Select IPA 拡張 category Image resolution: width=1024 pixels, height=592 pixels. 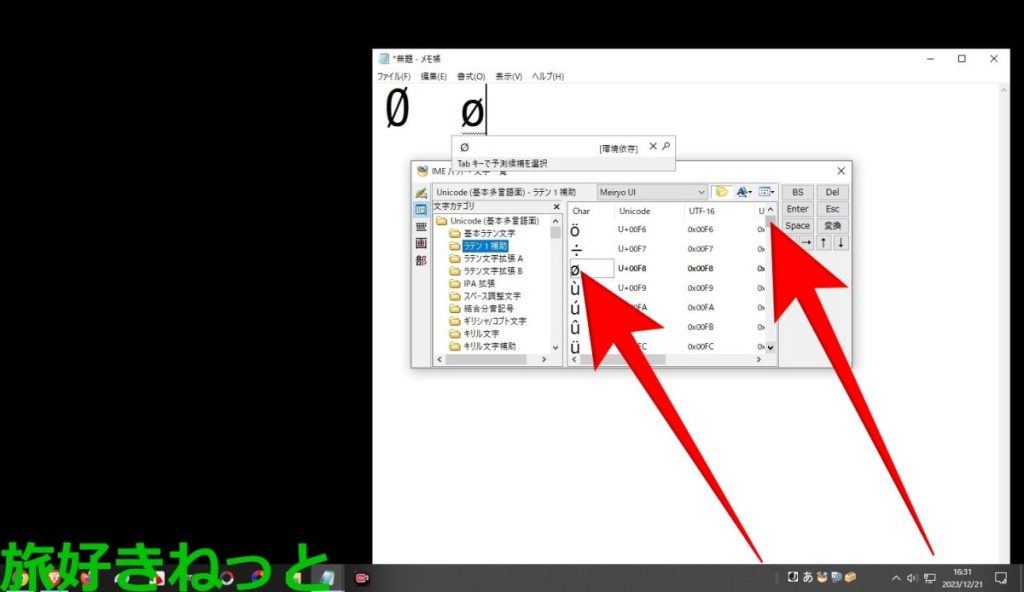[479, 284]
